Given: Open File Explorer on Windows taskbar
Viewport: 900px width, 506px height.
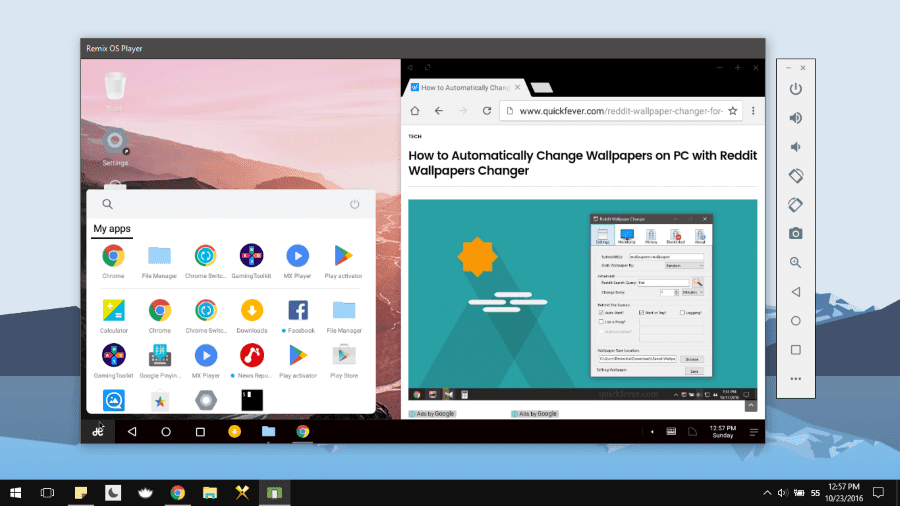Looking at the screenshot, I should pos(210,493).
